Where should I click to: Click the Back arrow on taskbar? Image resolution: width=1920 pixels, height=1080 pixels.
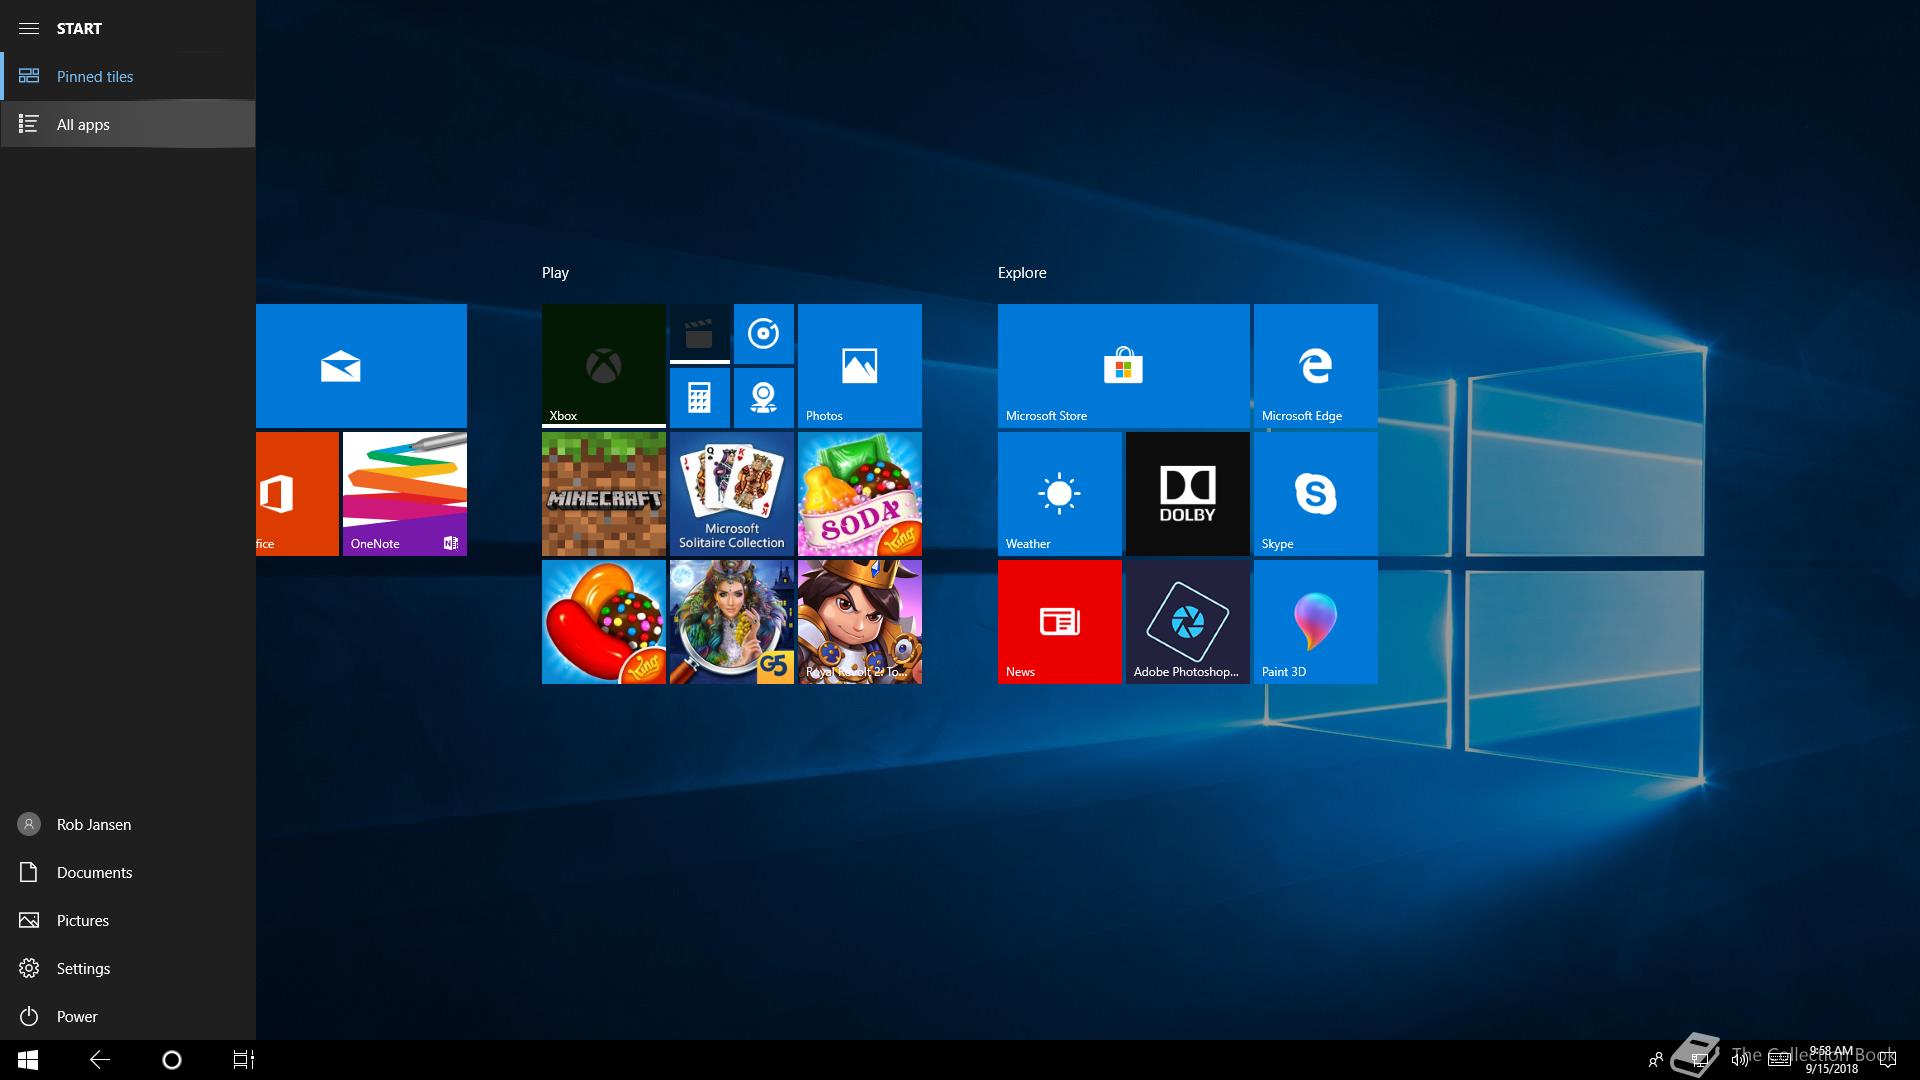click(x=100, y=1060)
